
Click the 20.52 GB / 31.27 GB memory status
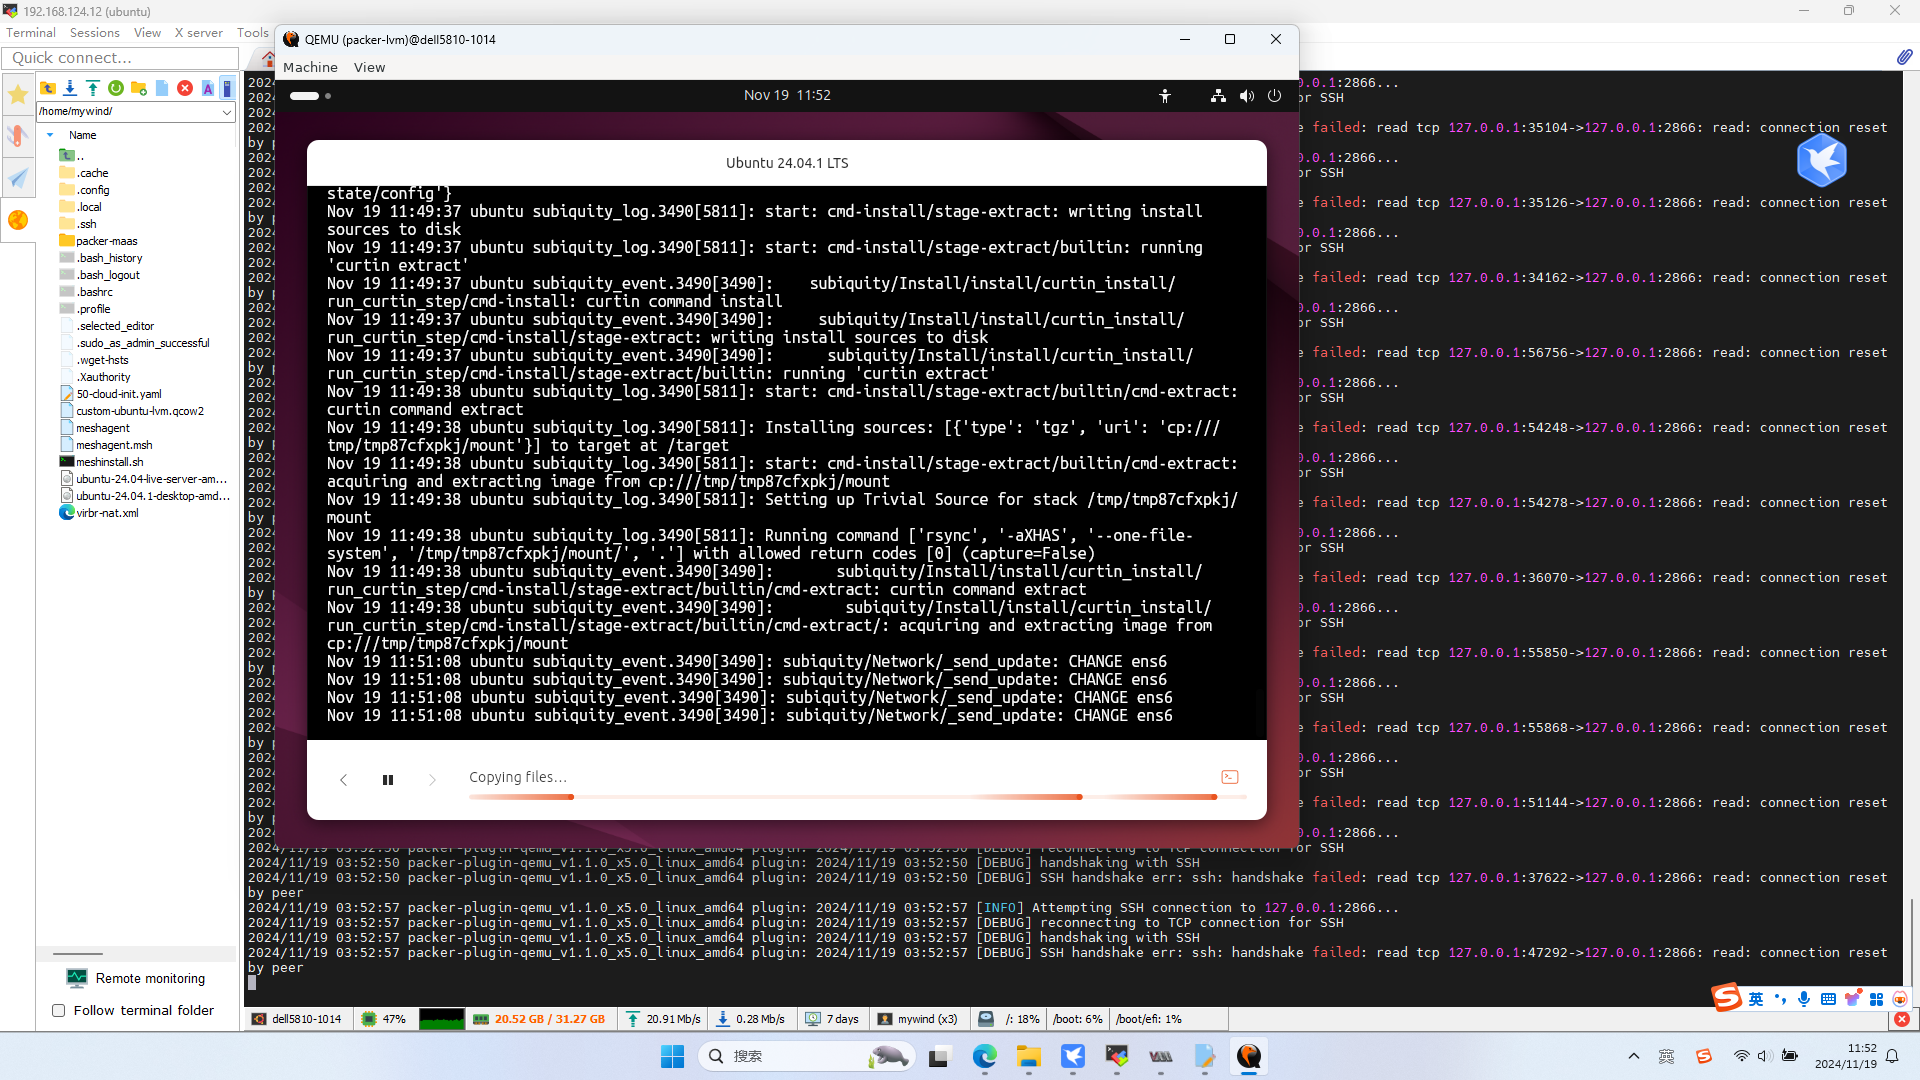point(540,1019)
